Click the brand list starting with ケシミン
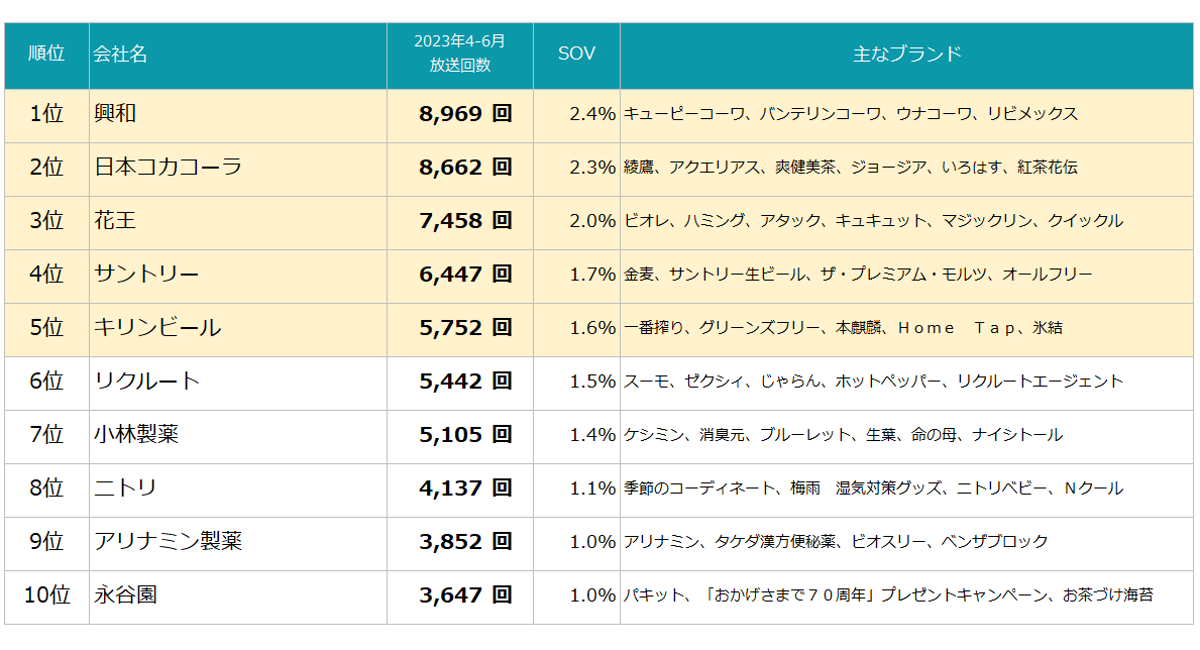 click(x=843, y=435)
